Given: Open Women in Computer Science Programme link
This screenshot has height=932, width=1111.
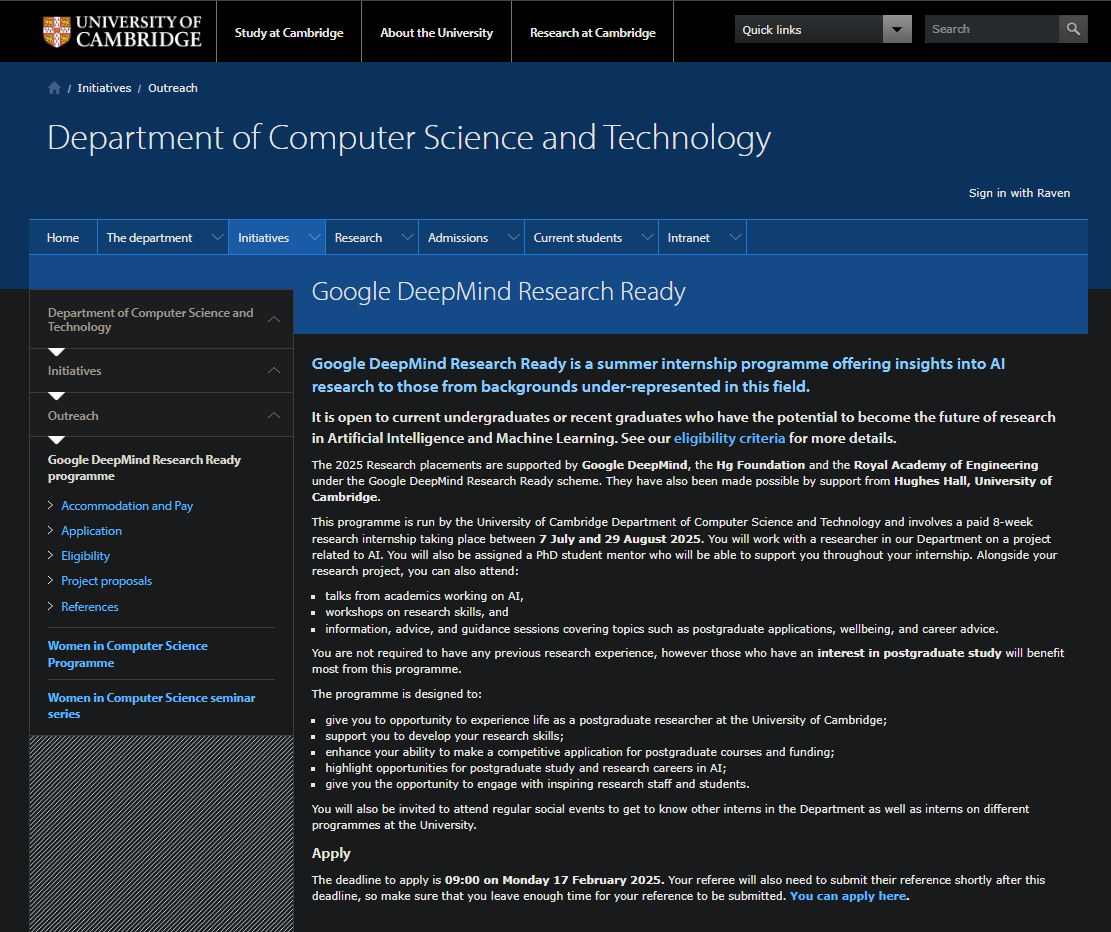Looking at the screenshot, I should click(x=128, y=654).
